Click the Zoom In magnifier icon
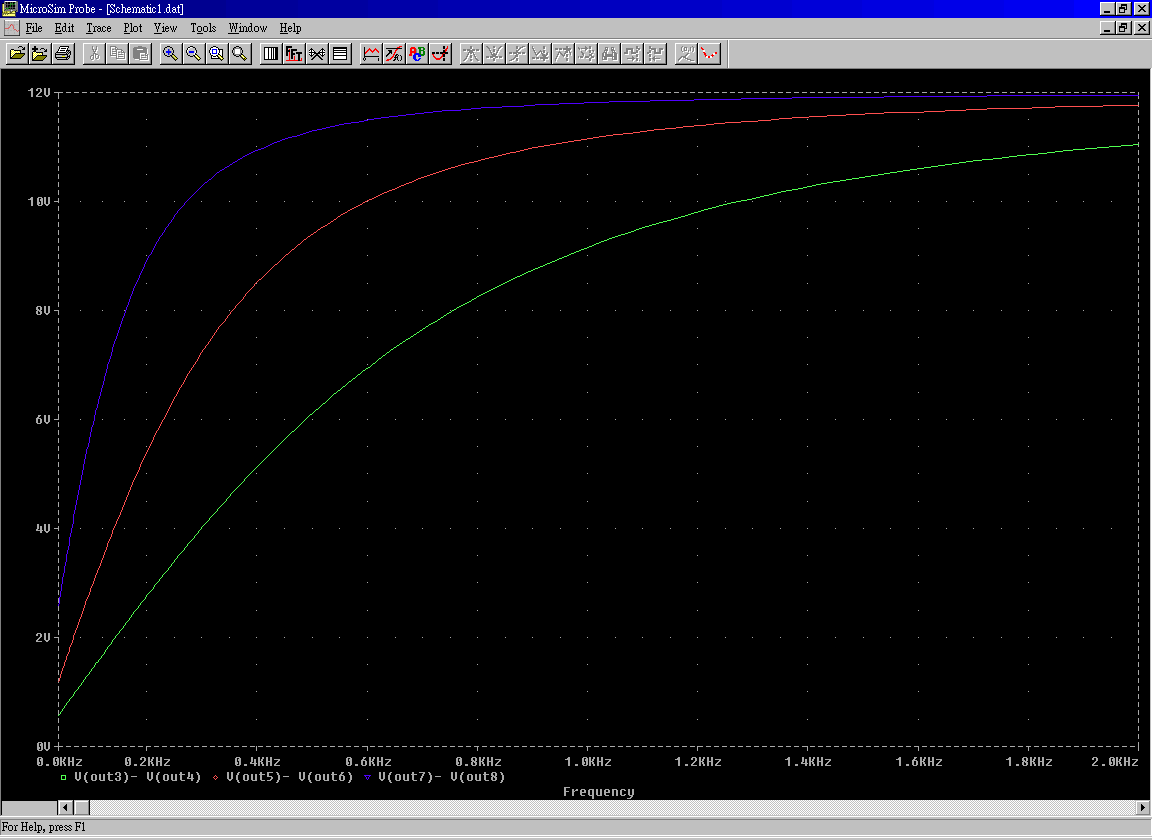 tap(170, 54)
